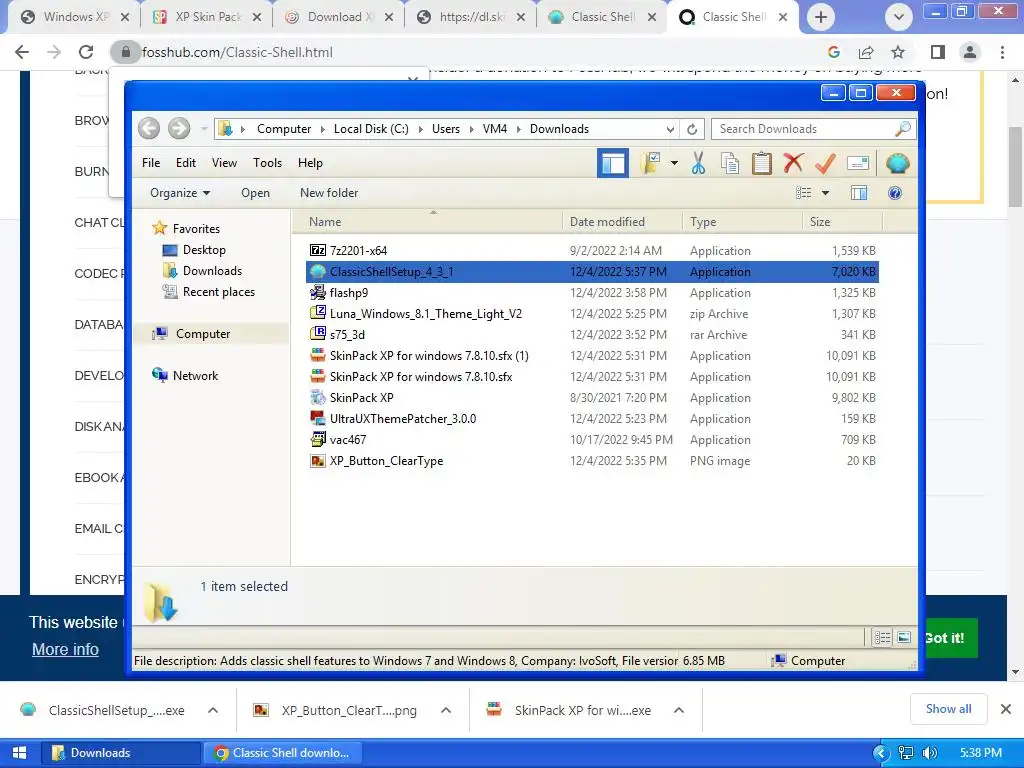Toggle the navigation pane toolbar icon

(x=613, y=163)
